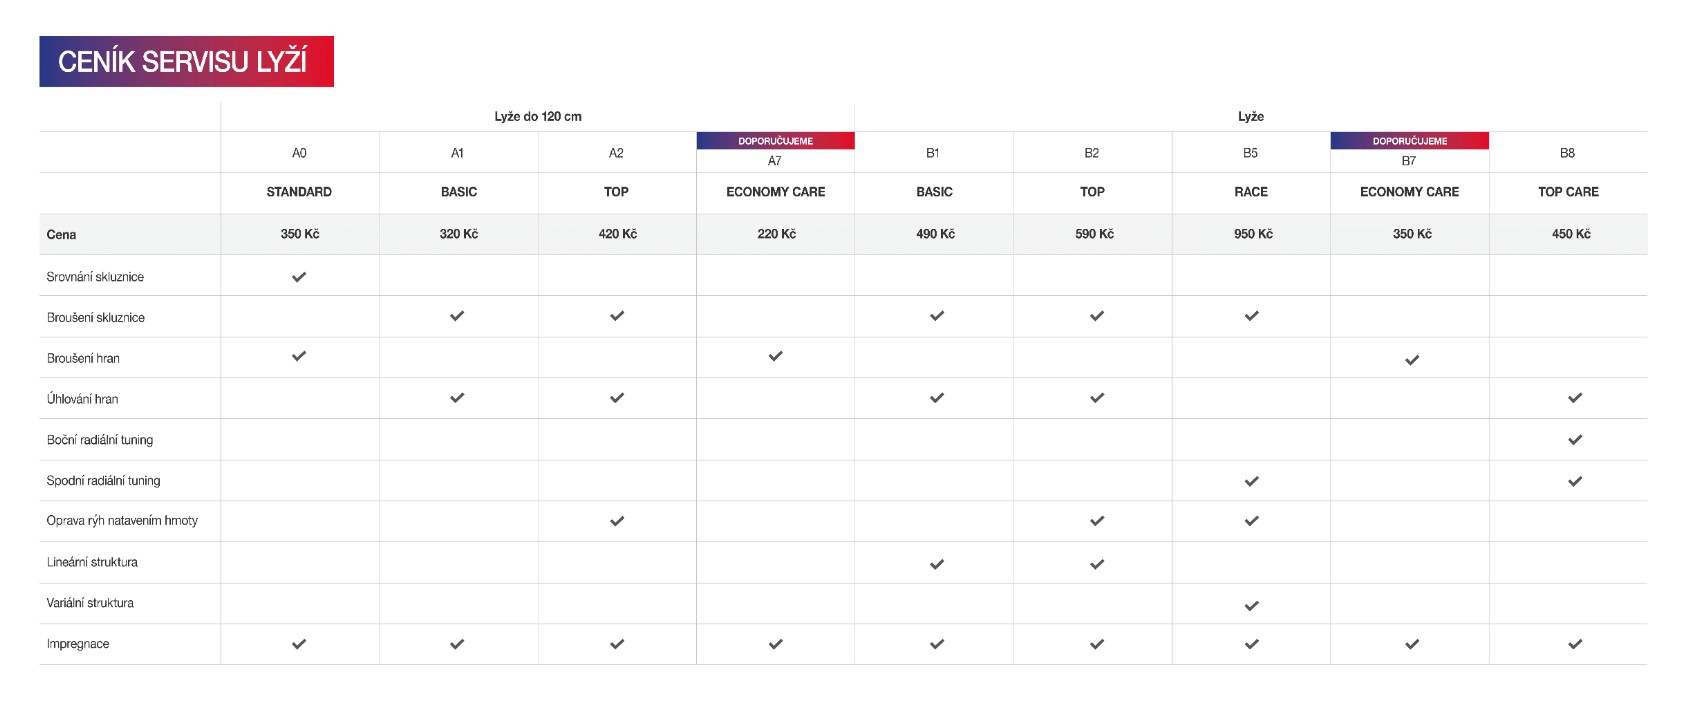The height and width of the screenshot is (703, 1683).
Task: Select the DOPORUČUJEME badge above A7
Action: click(776, 141)
